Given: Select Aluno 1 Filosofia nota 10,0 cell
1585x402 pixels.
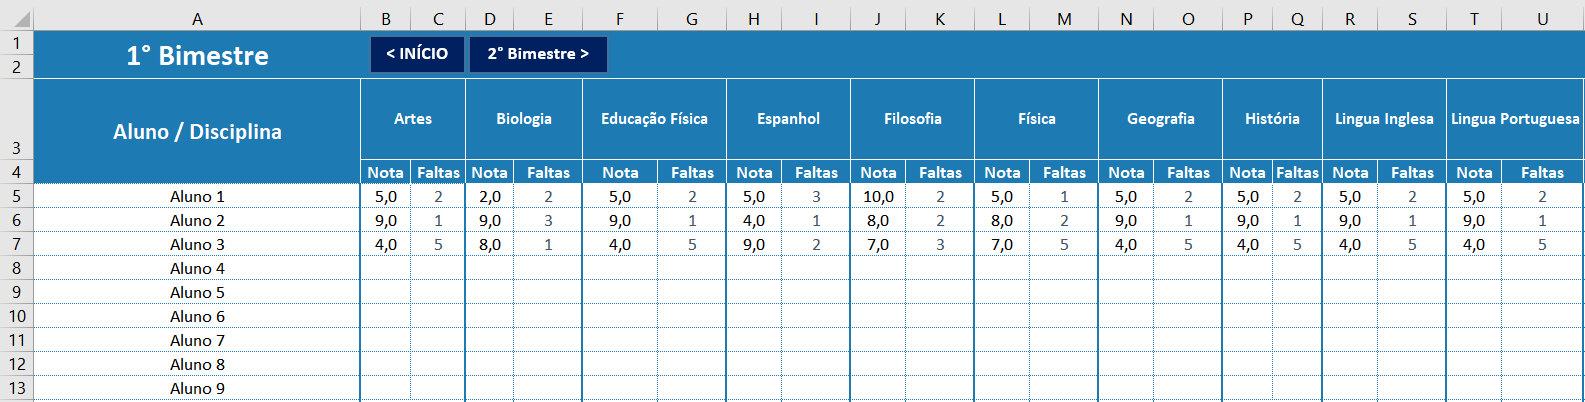Looking at the screenshot, I should point(878,196).
